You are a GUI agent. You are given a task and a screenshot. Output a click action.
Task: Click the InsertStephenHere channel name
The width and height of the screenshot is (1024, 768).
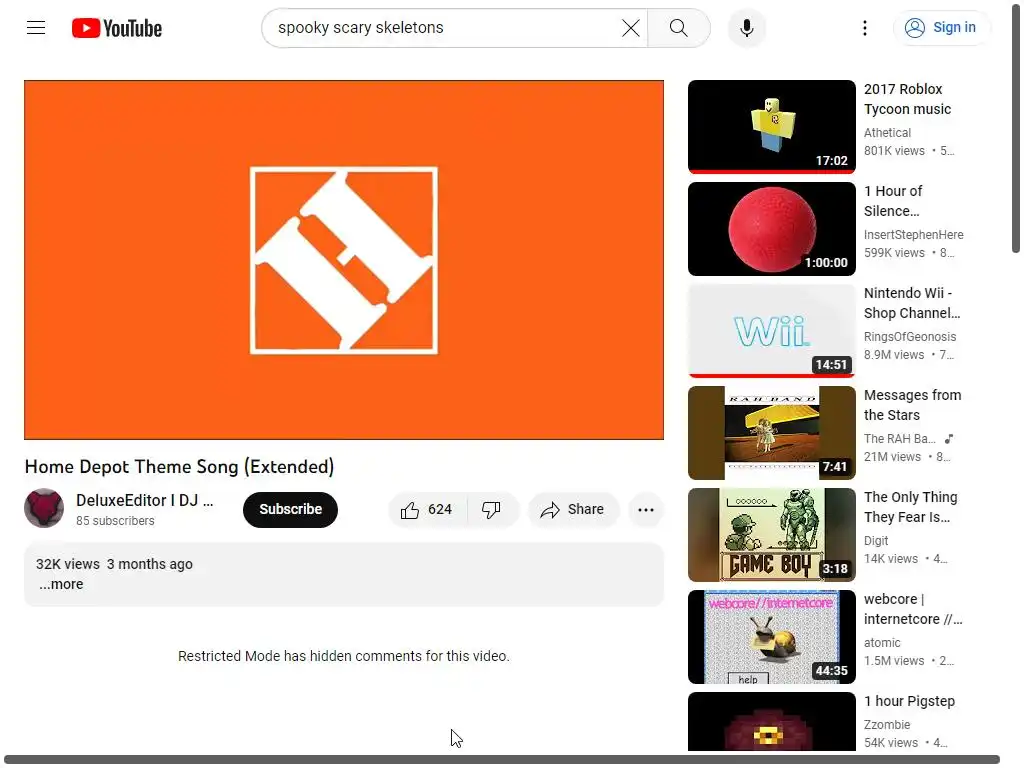click(913, 234)
